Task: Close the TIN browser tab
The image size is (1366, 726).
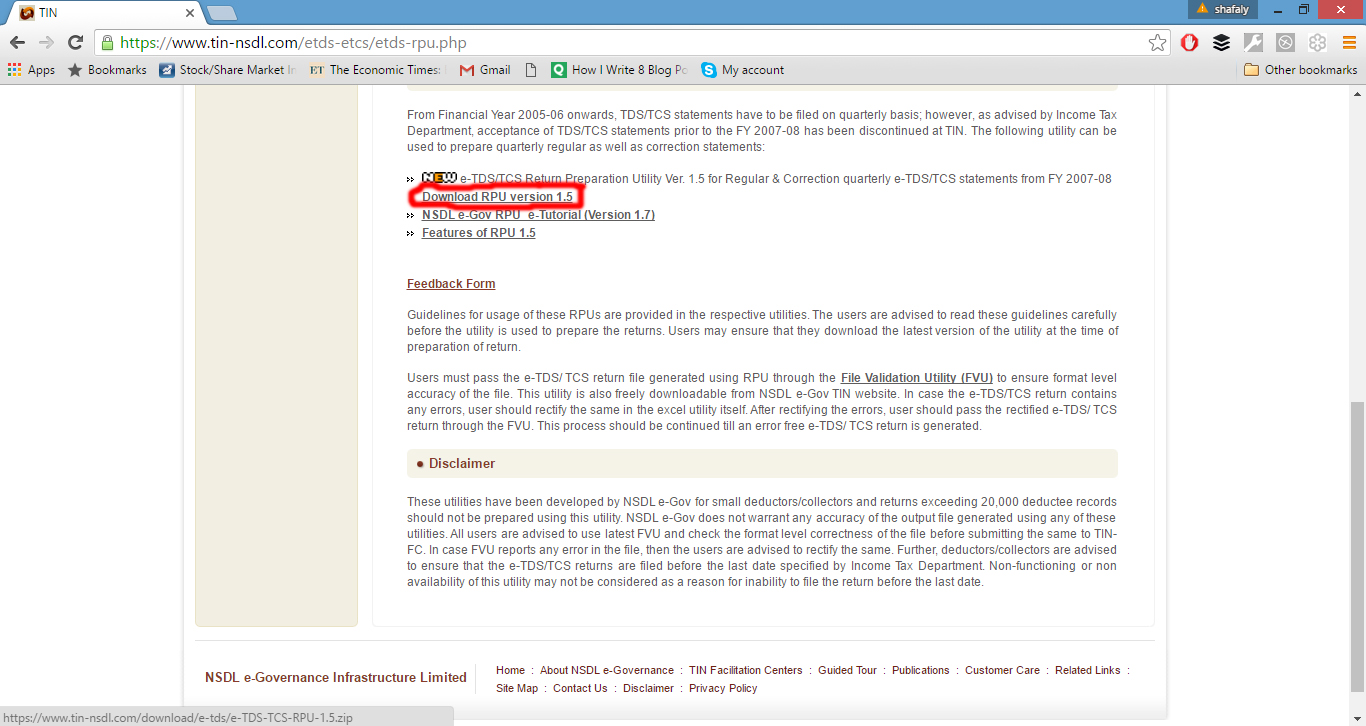Action: click(x=190, y=13)
